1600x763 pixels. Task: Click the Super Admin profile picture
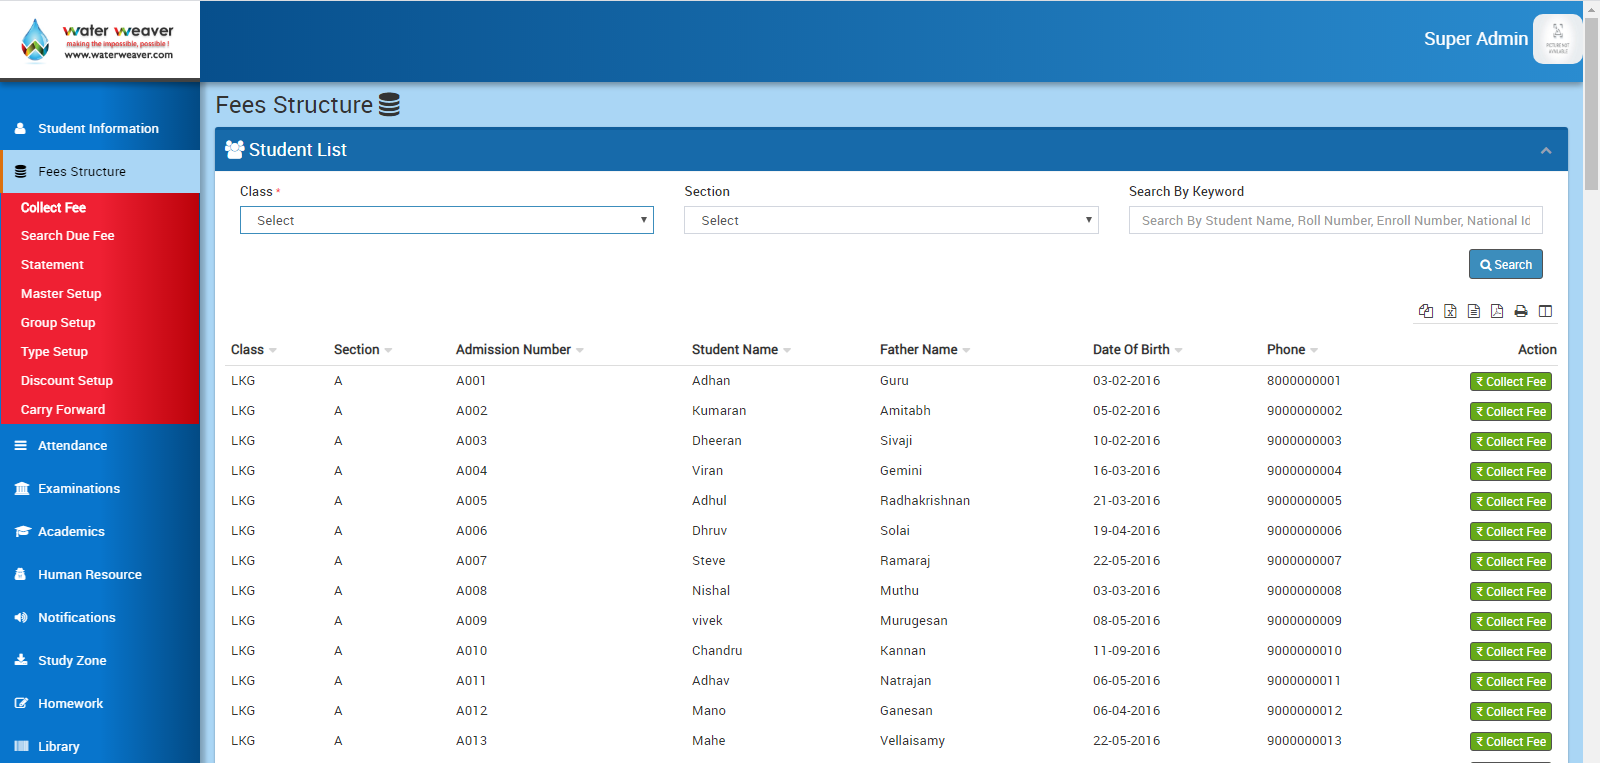[1557, 40]
